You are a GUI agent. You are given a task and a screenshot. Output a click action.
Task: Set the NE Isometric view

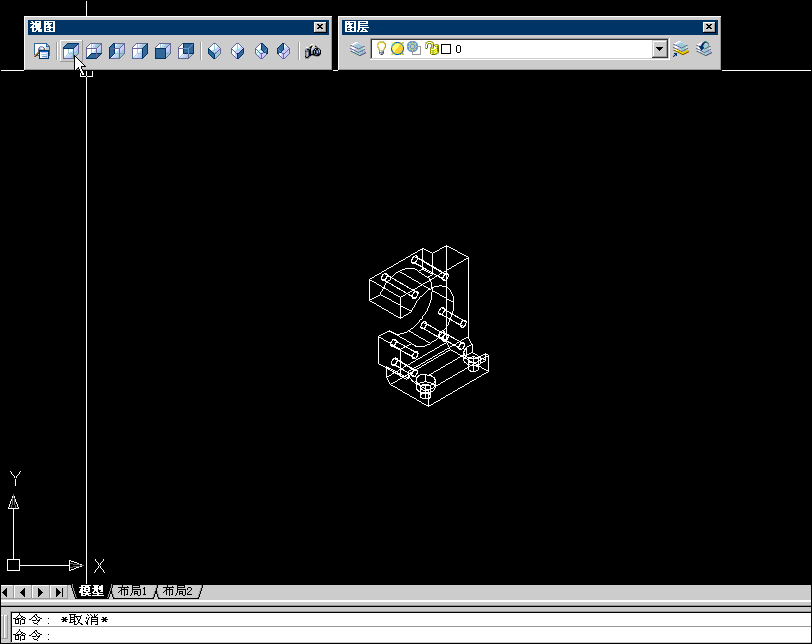tap(261, 51)
